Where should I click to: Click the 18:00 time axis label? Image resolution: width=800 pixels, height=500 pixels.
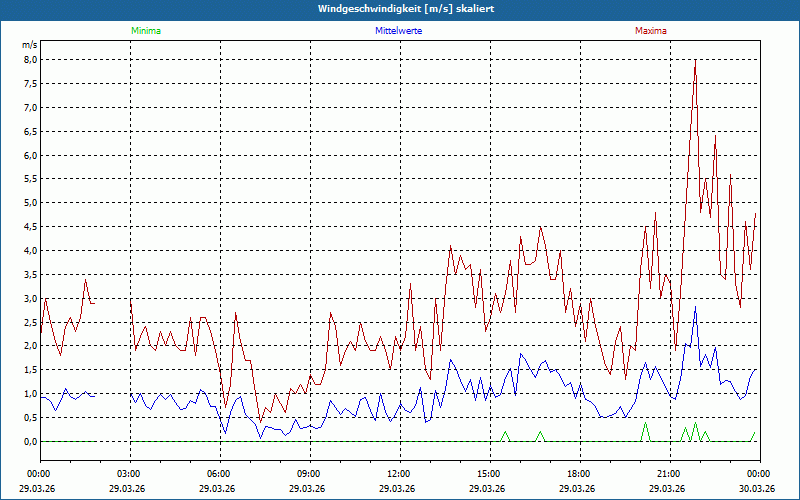click(581, 474)
